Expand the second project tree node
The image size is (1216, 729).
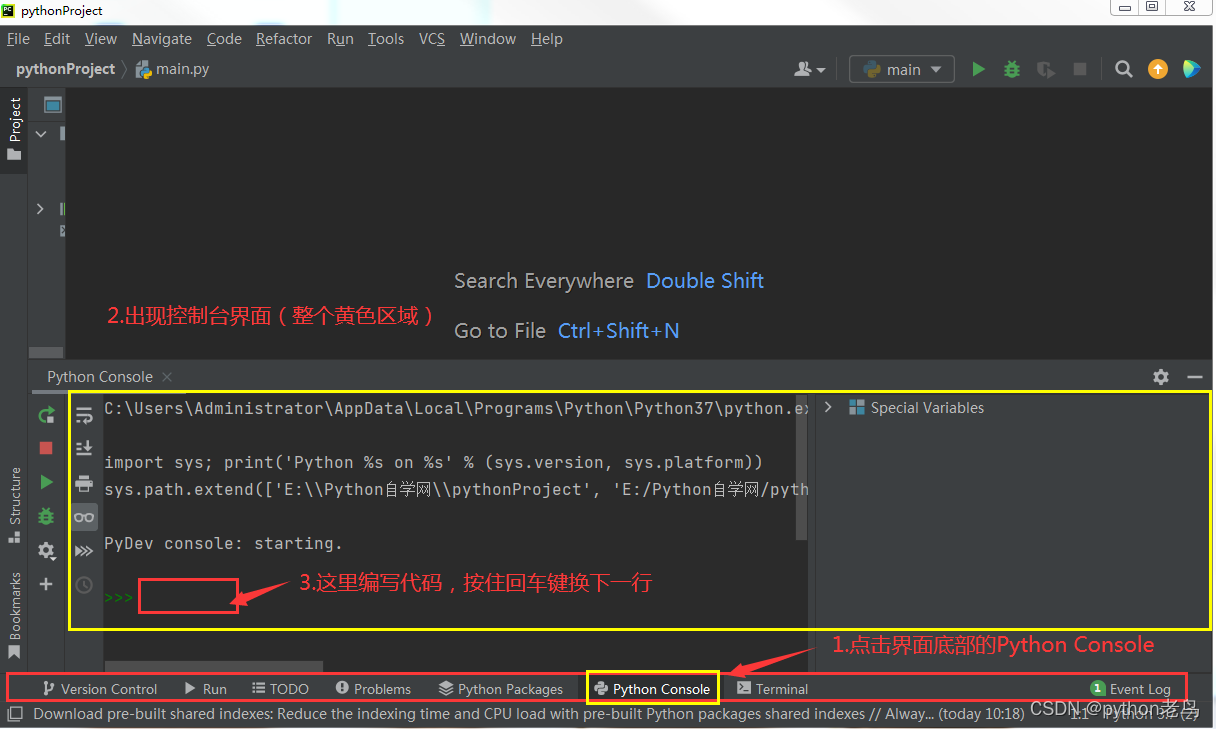coord(40,209)
